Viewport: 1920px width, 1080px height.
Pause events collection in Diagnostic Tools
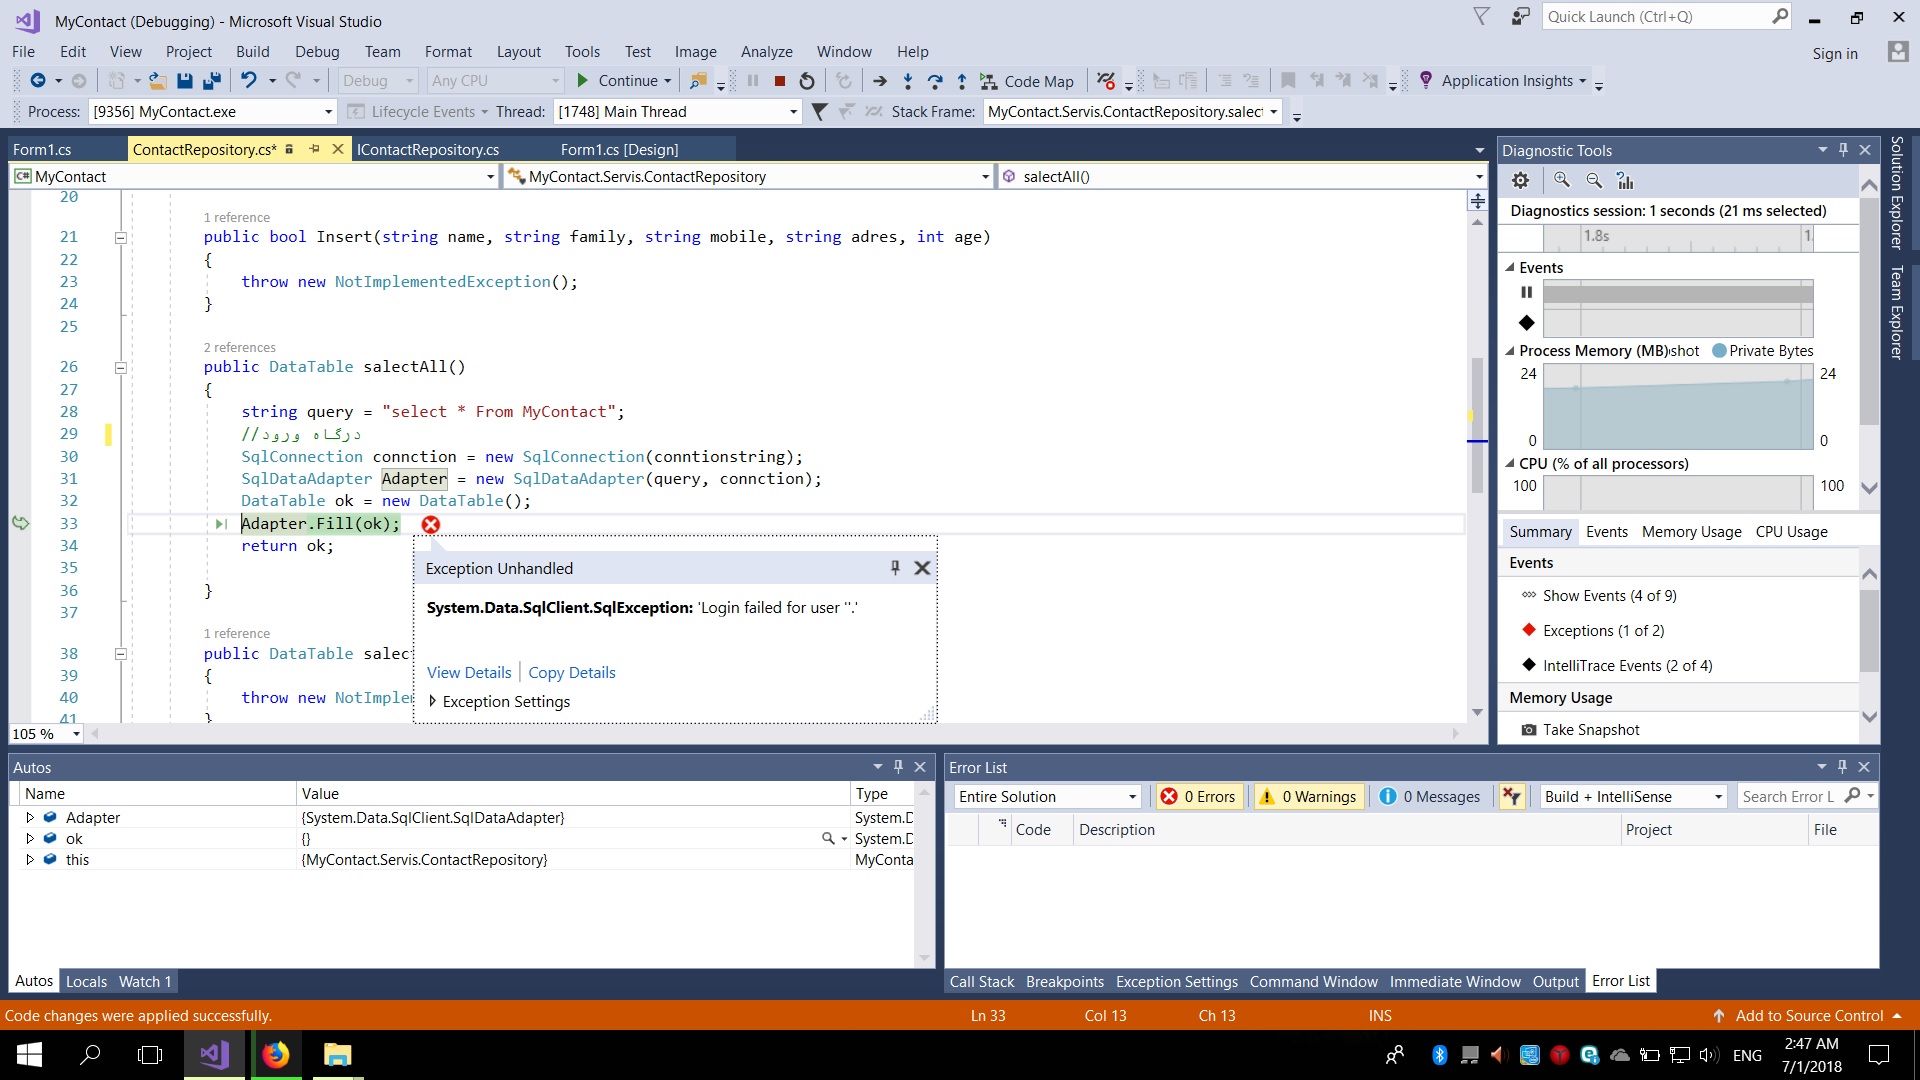point(1526,293)
